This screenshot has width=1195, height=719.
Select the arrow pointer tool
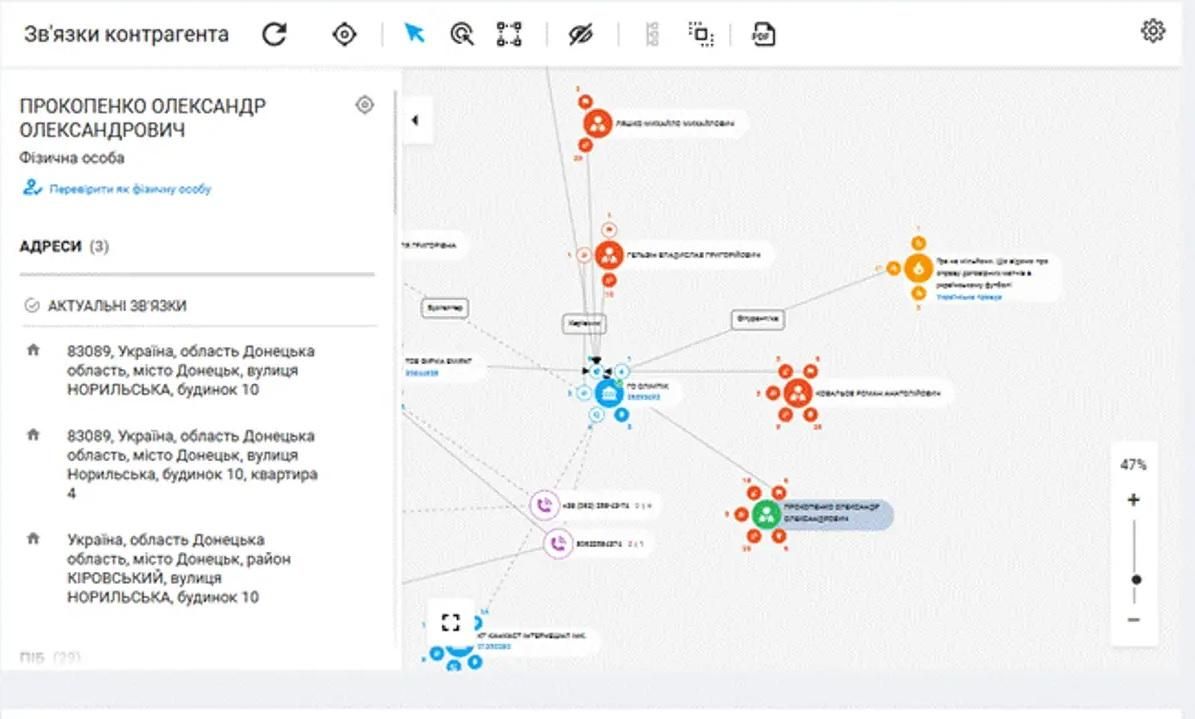(x=414, y=34)
